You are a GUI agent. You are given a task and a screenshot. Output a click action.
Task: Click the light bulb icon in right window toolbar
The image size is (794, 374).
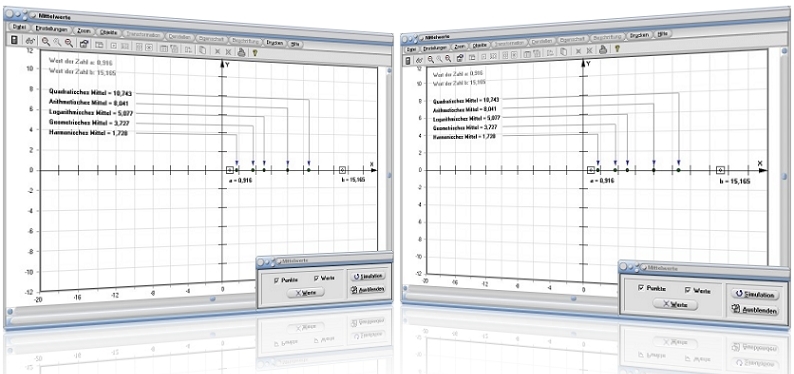pyautogui.click(x=618, y=49)
